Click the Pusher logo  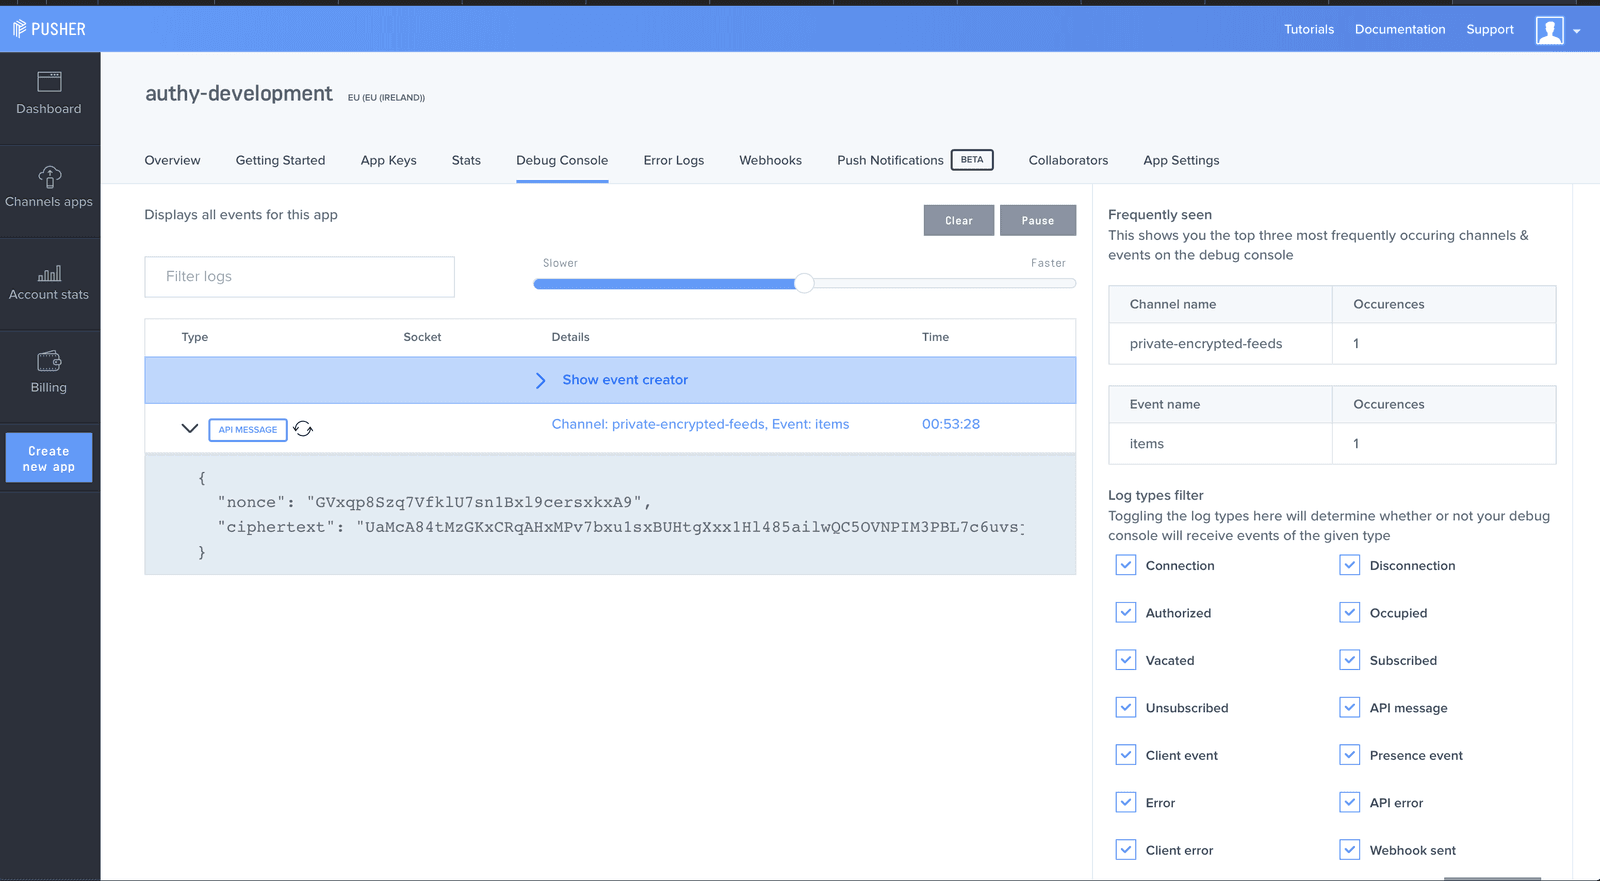tap(49, 29)
